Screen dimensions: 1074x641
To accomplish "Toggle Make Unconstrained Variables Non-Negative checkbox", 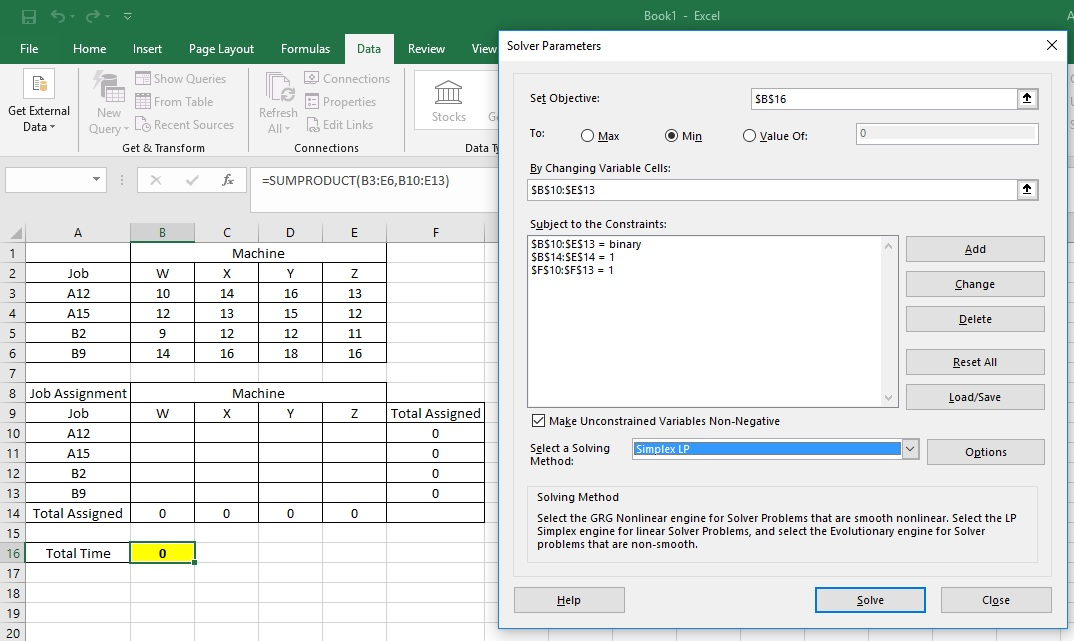I will (x=539, y=421).
